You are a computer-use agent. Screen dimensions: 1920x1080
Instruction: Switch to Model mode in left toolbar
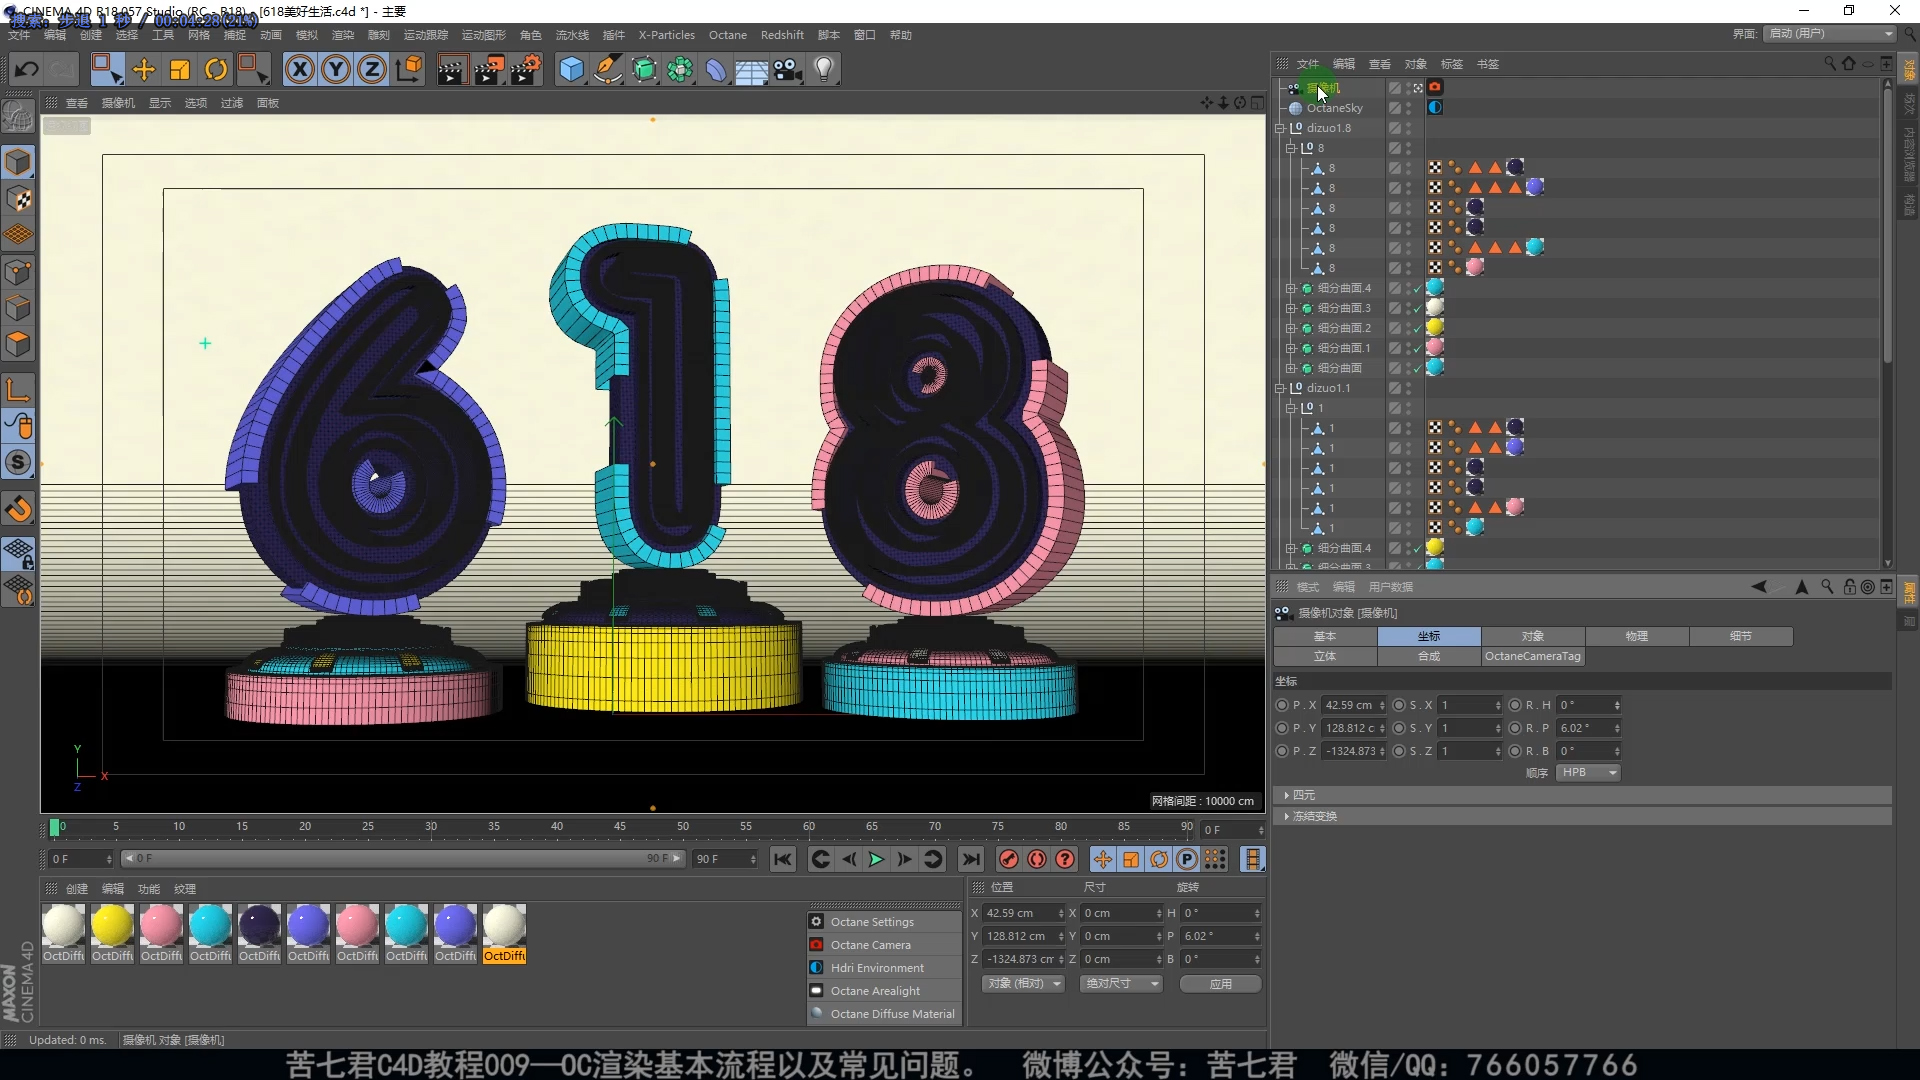19,162
